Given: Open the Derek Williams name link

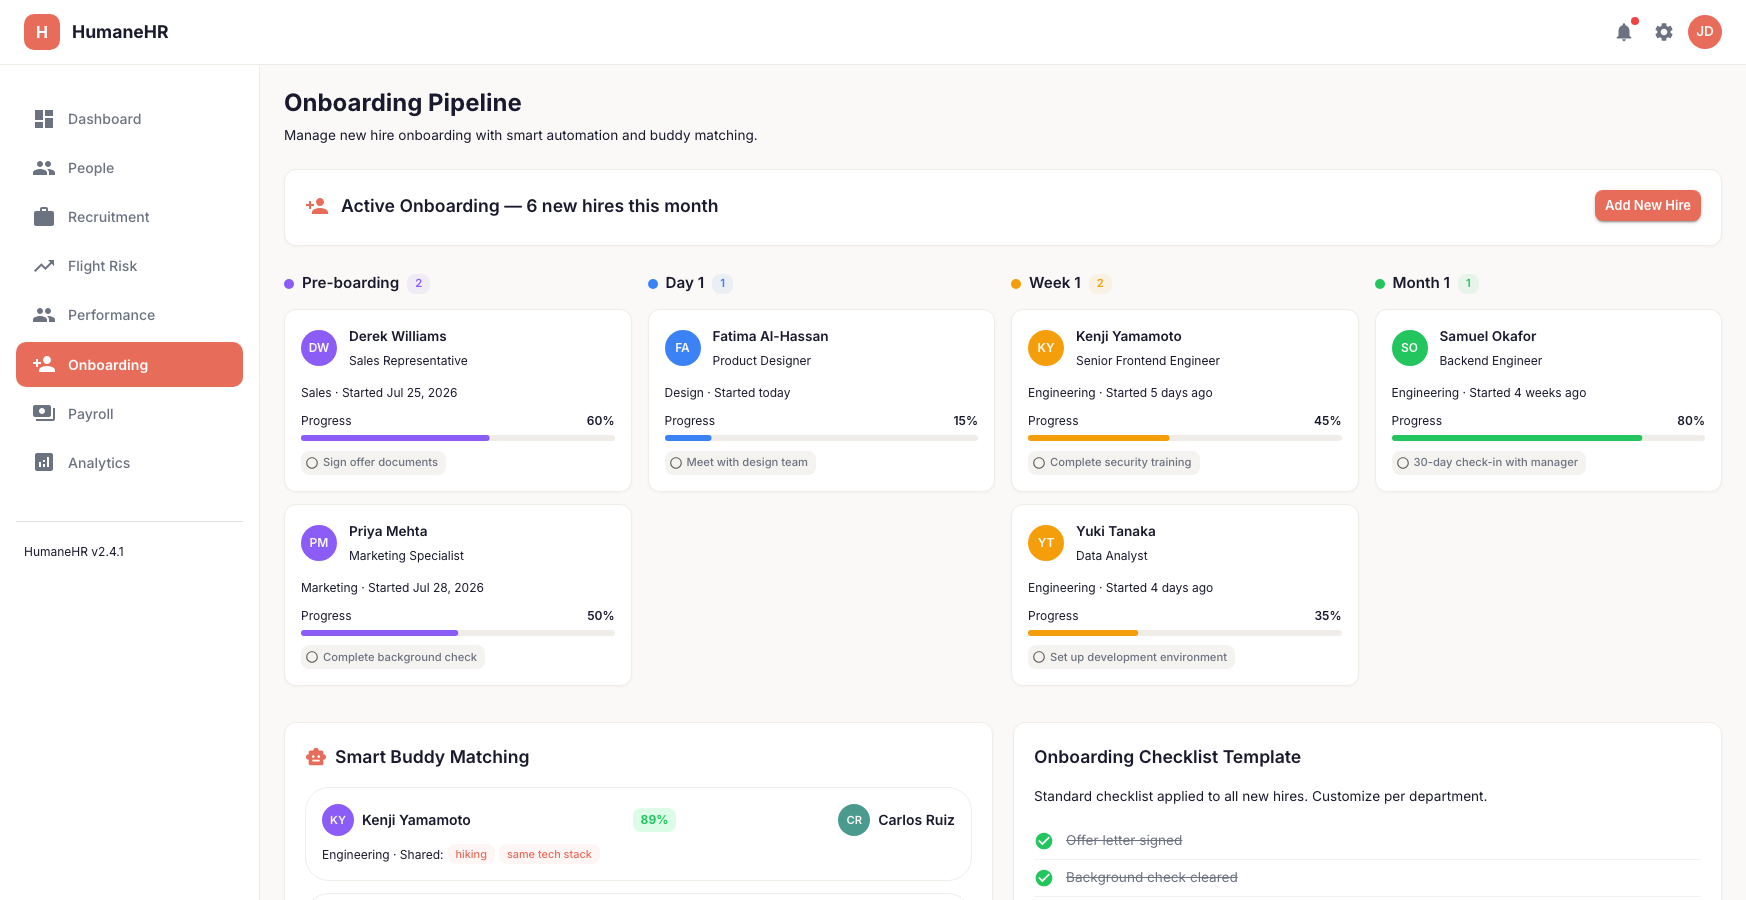Looking at the screenshot, I should 398,337.
